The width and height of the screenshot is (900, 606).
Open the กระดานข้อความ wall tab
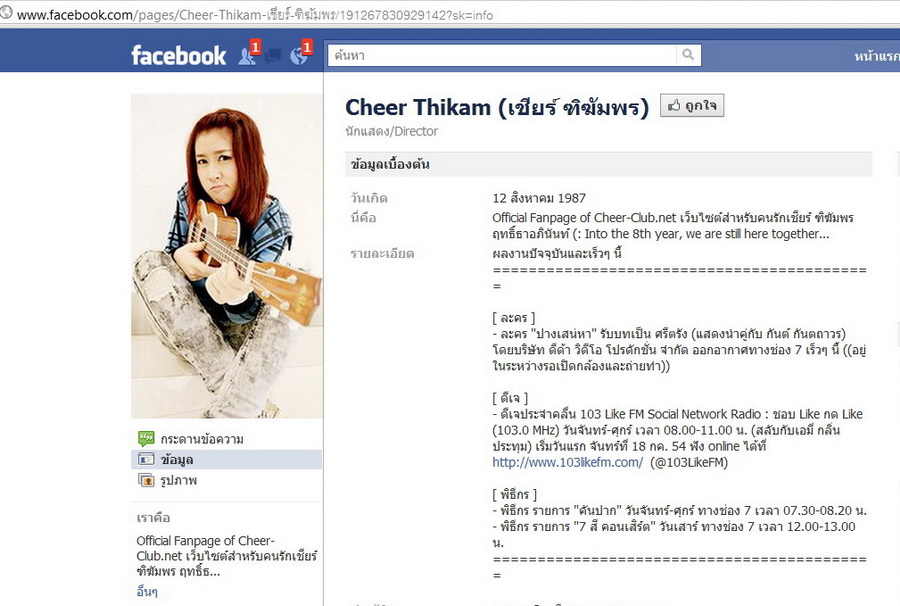coord(202,439)
